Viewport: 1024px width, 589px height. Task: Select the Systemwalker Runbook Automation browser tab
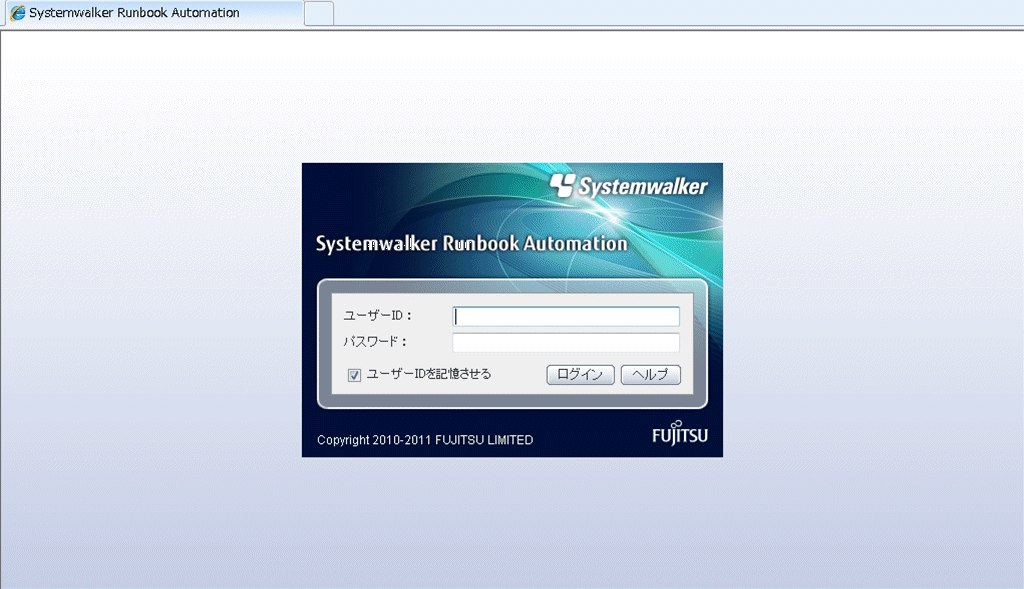(x=154, y=13)
